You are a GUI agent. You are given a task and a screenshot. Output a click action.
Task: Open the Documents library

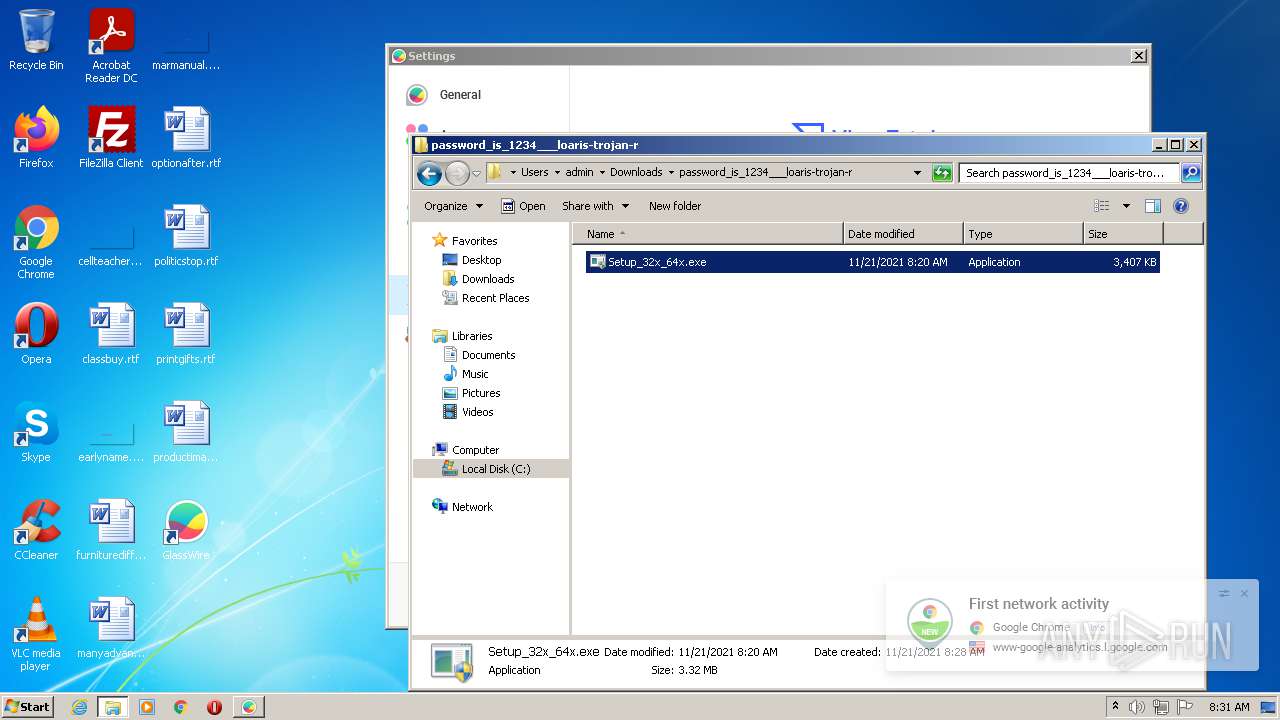489,355
